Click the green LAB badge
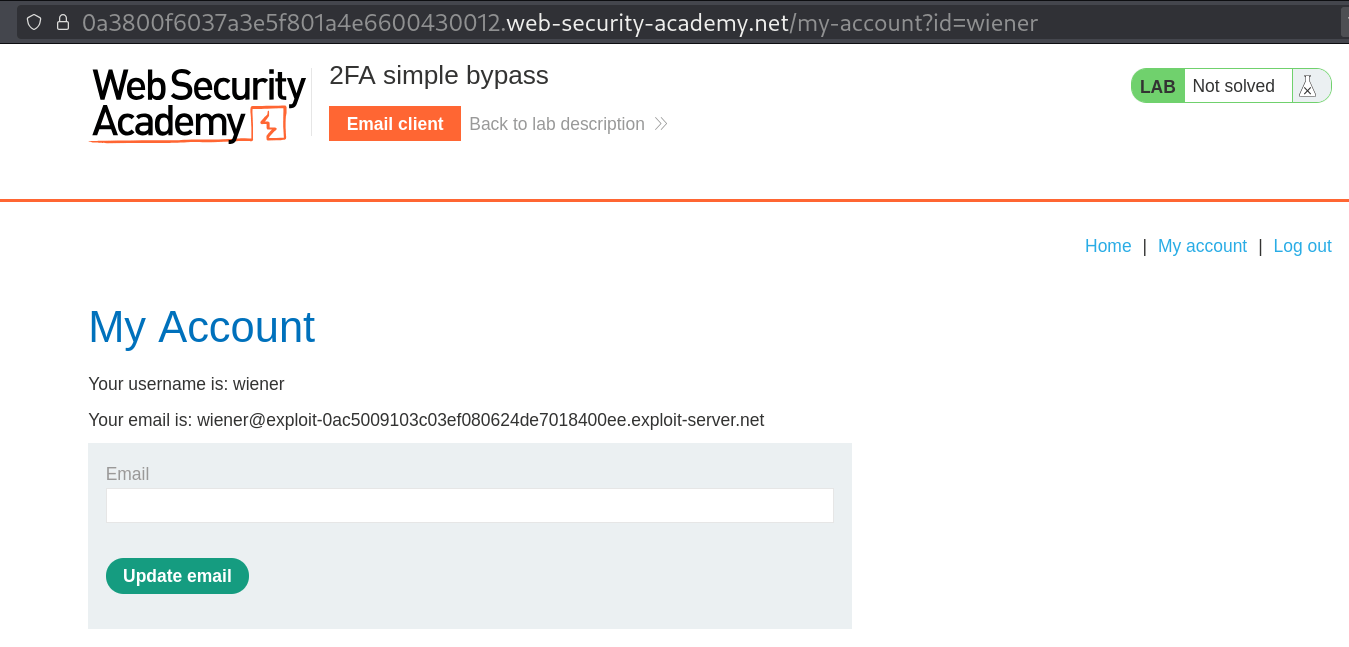 (x=1157, y=85)
